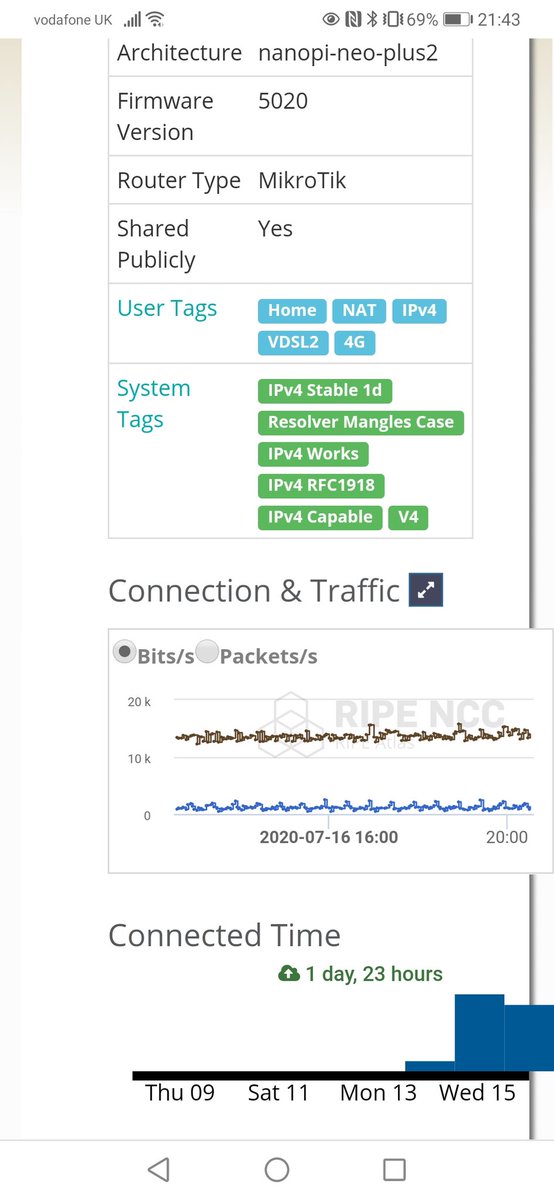Click the mobile signal strength icon
Screen dimensions: 554x1200
[132, 19]
